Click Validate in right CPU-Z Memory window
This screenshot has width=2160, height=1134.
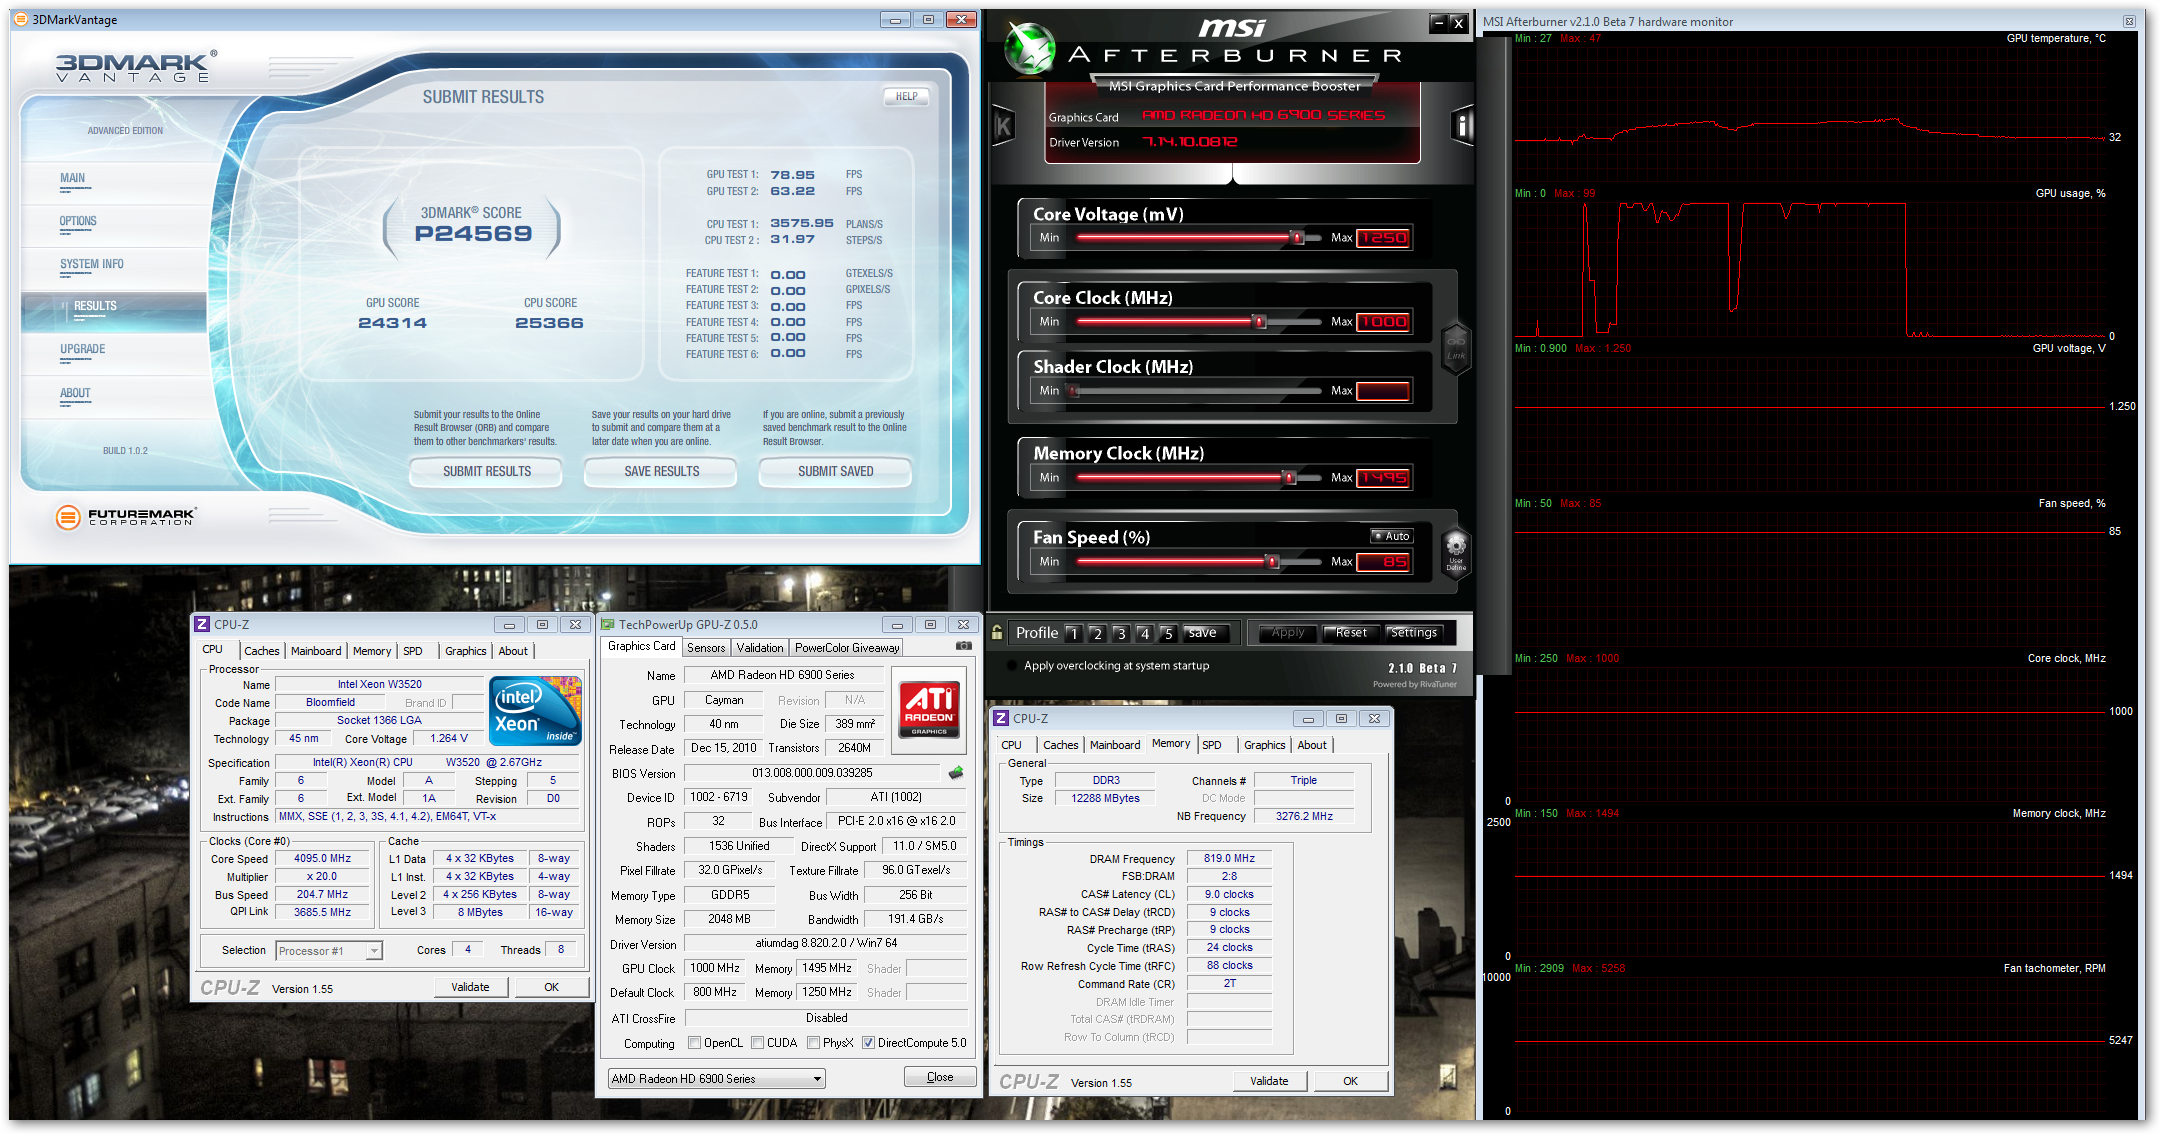tap(1269, 1081)
